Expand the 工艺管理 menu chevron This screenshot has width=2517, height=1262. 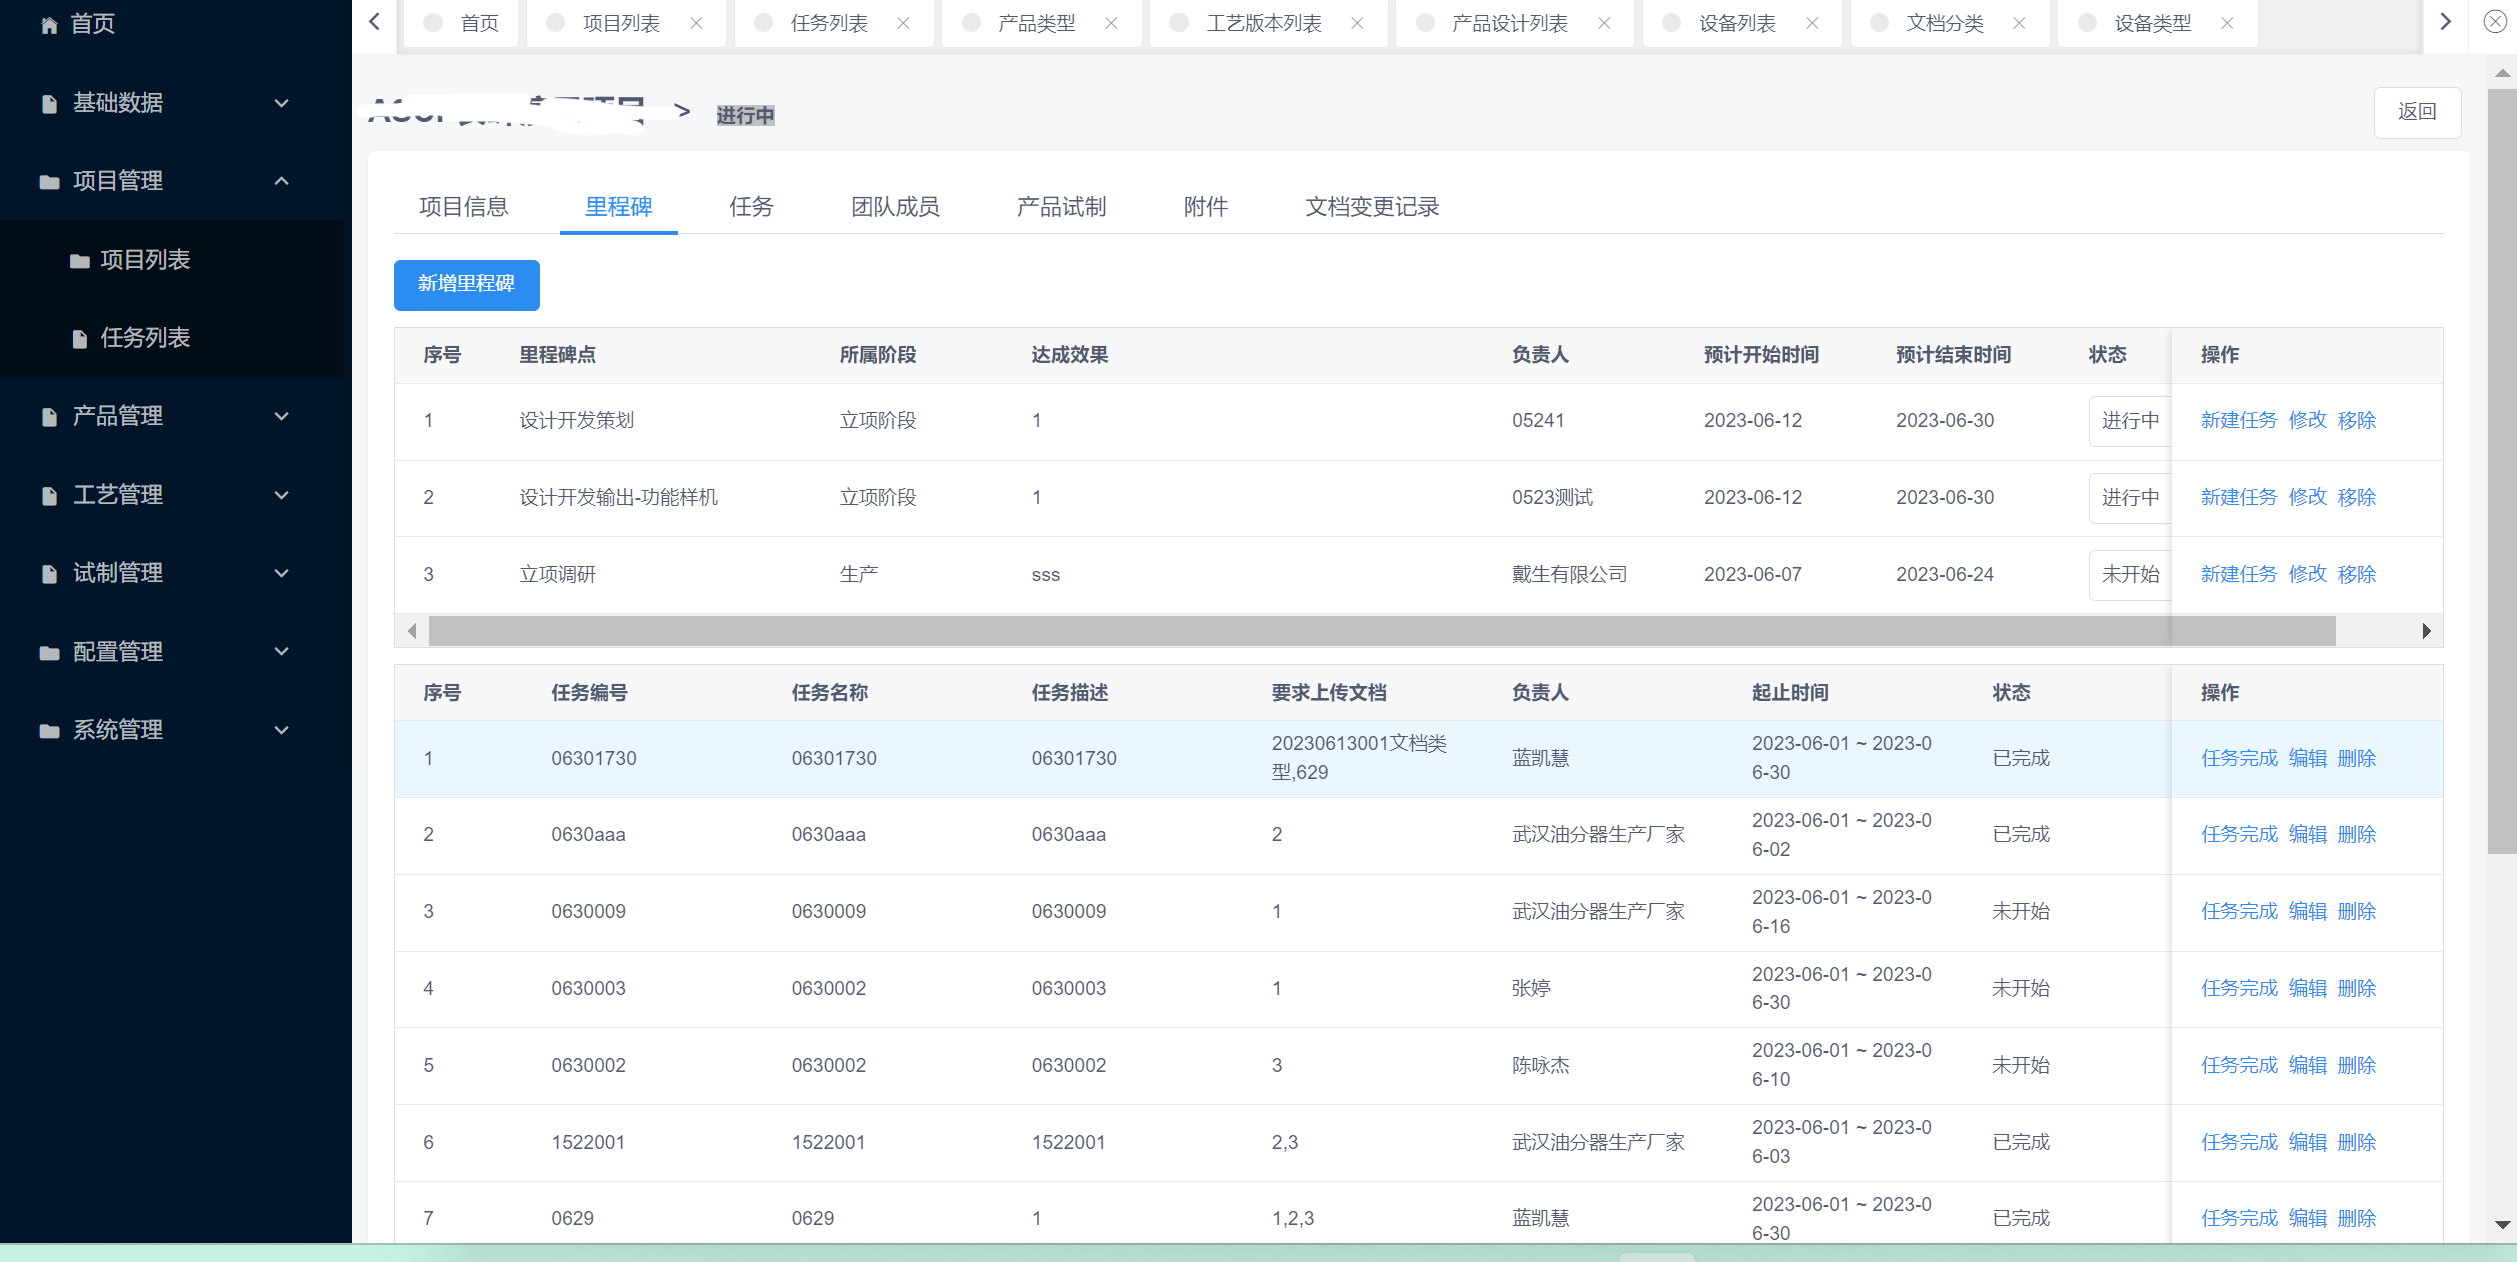tap(282, 495)
